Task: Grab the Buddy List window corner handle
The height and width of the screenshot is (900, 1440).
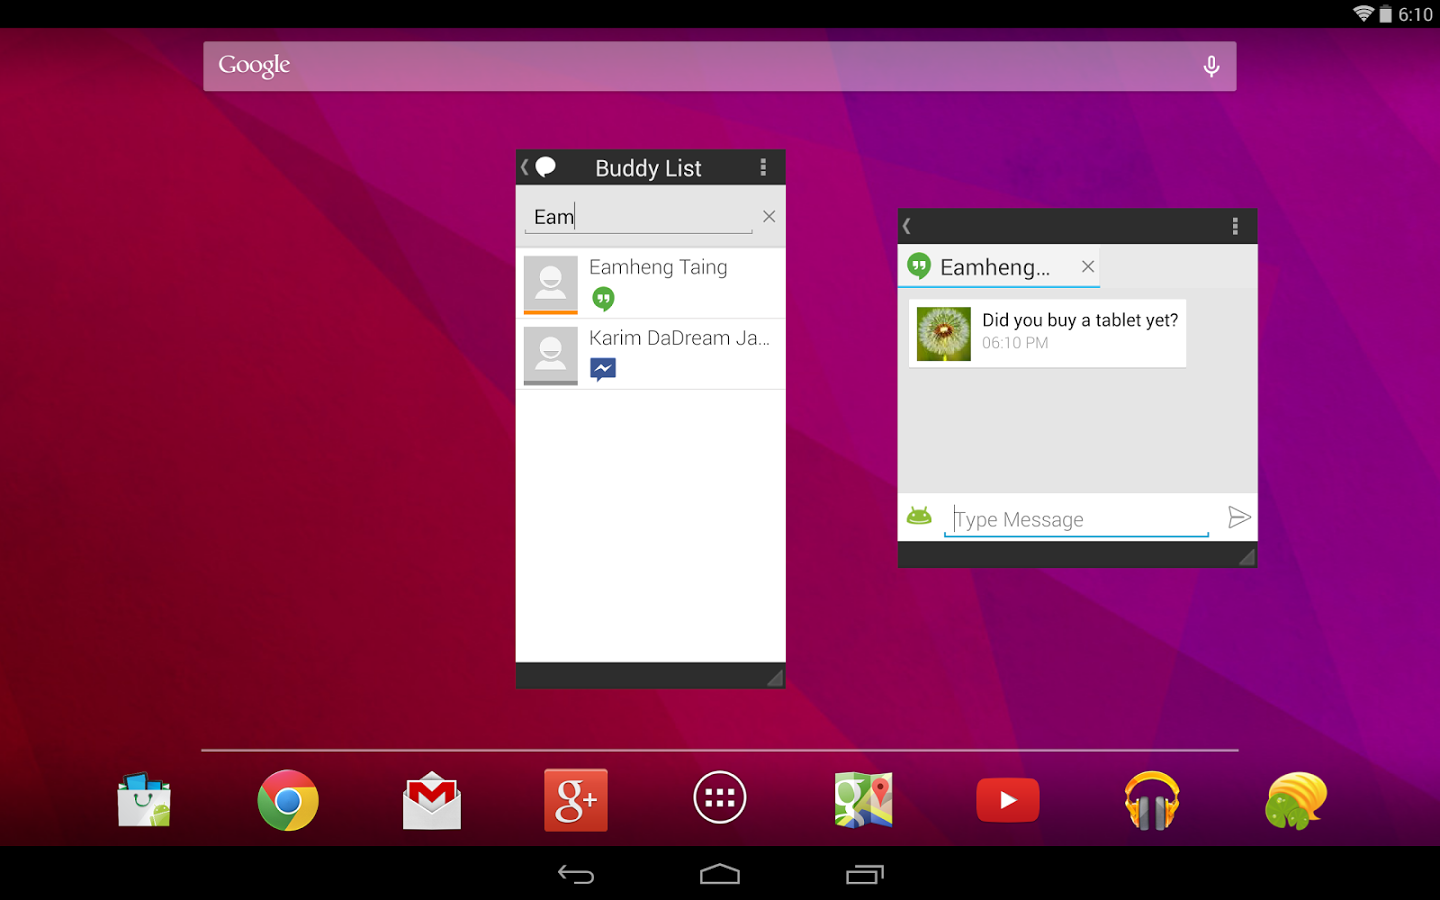Action: coord(774,678)
